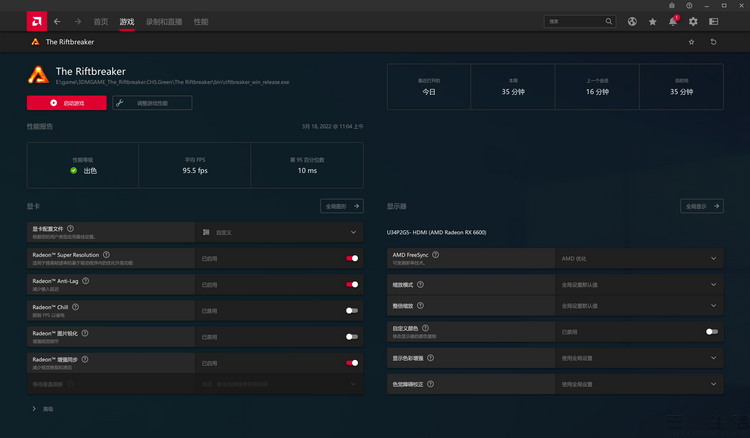Viewport: 750px width, 438px height.
Task: Show help for 显卡配置文件
Action: pyautogui.click(x=70, y=229)
